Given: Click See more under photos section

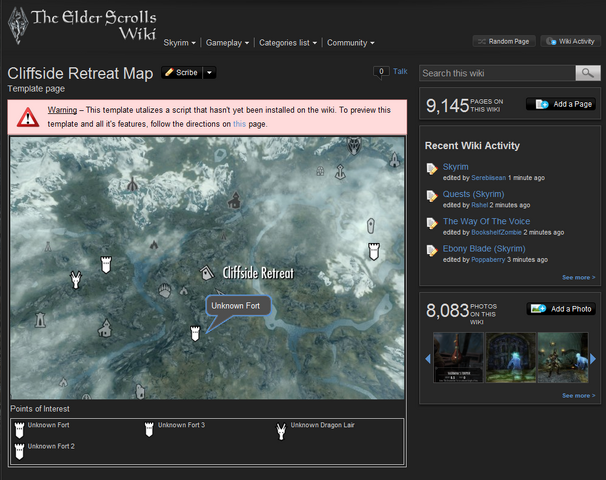Looking at the screenshot, I should pyautogui.click(x=579, y=396).
